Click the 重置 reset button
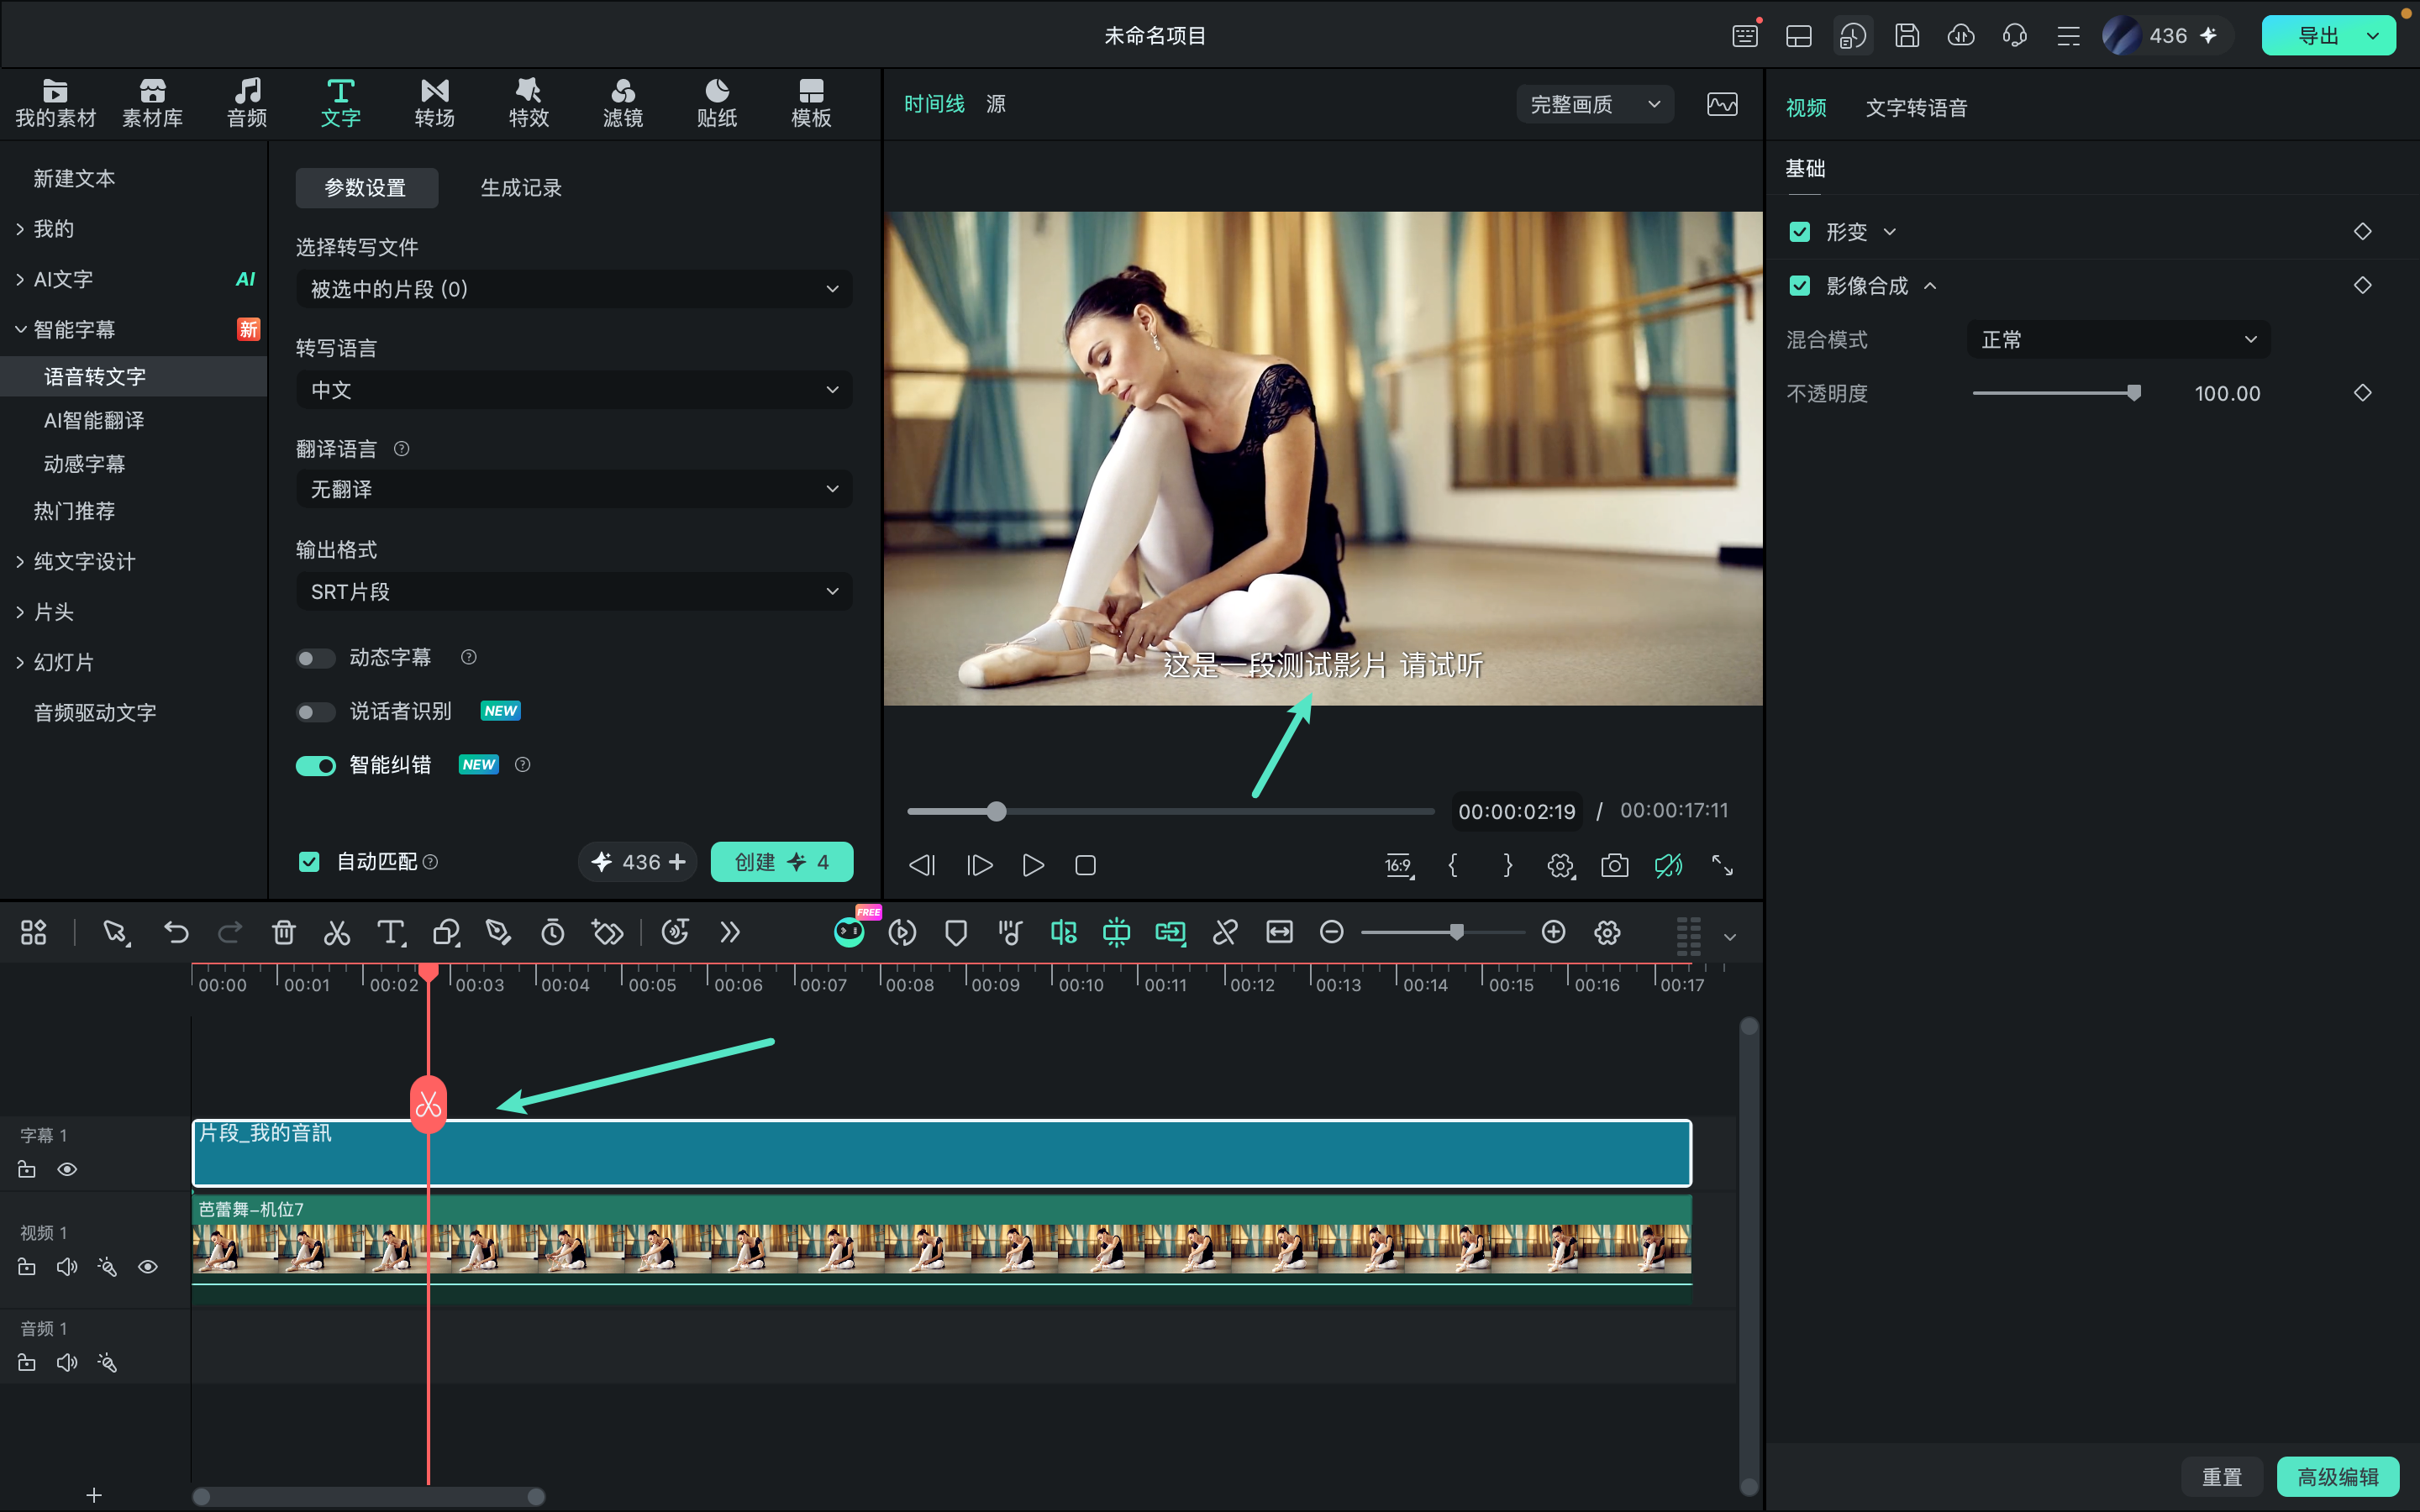 click(x=2221, y=1477)
